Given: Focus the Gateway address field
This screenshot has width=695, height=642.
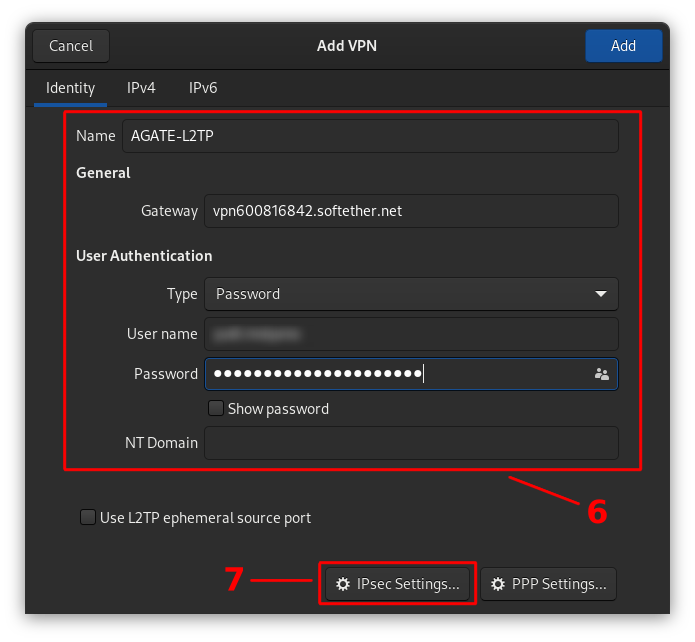Looking at the screenshot, I should tap(410, 211).
